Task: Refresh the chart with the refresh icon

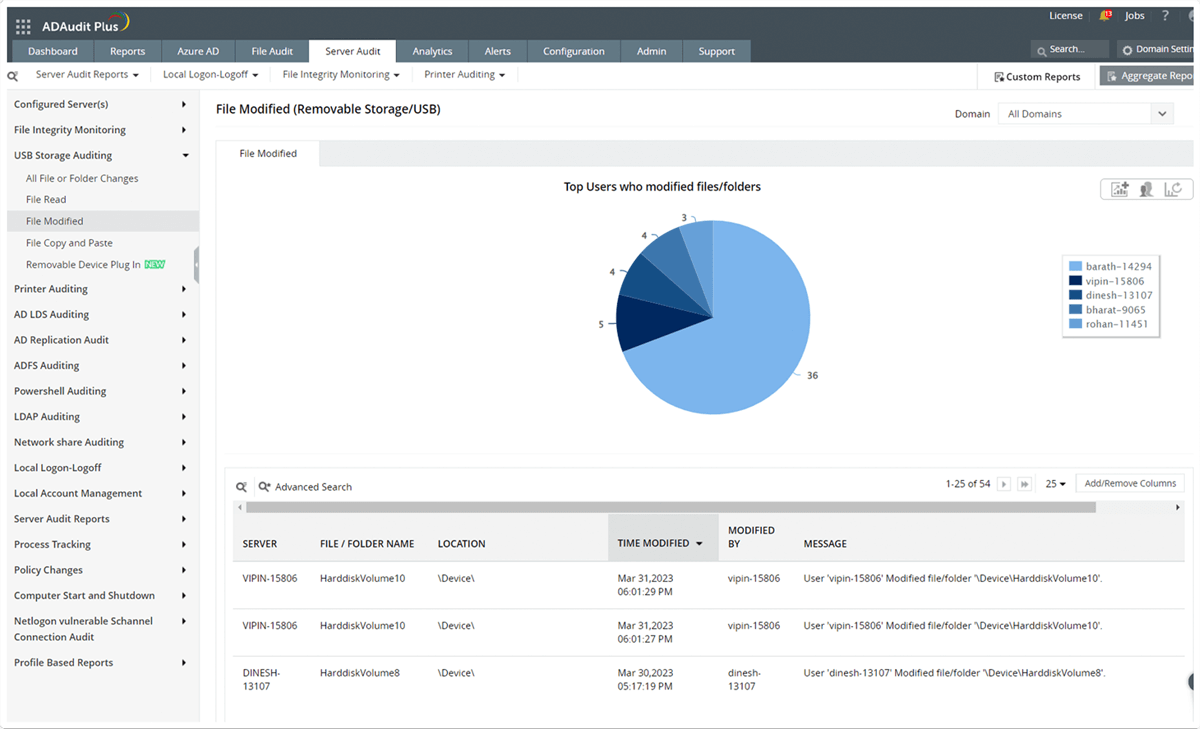Action: pos(1173,189)
